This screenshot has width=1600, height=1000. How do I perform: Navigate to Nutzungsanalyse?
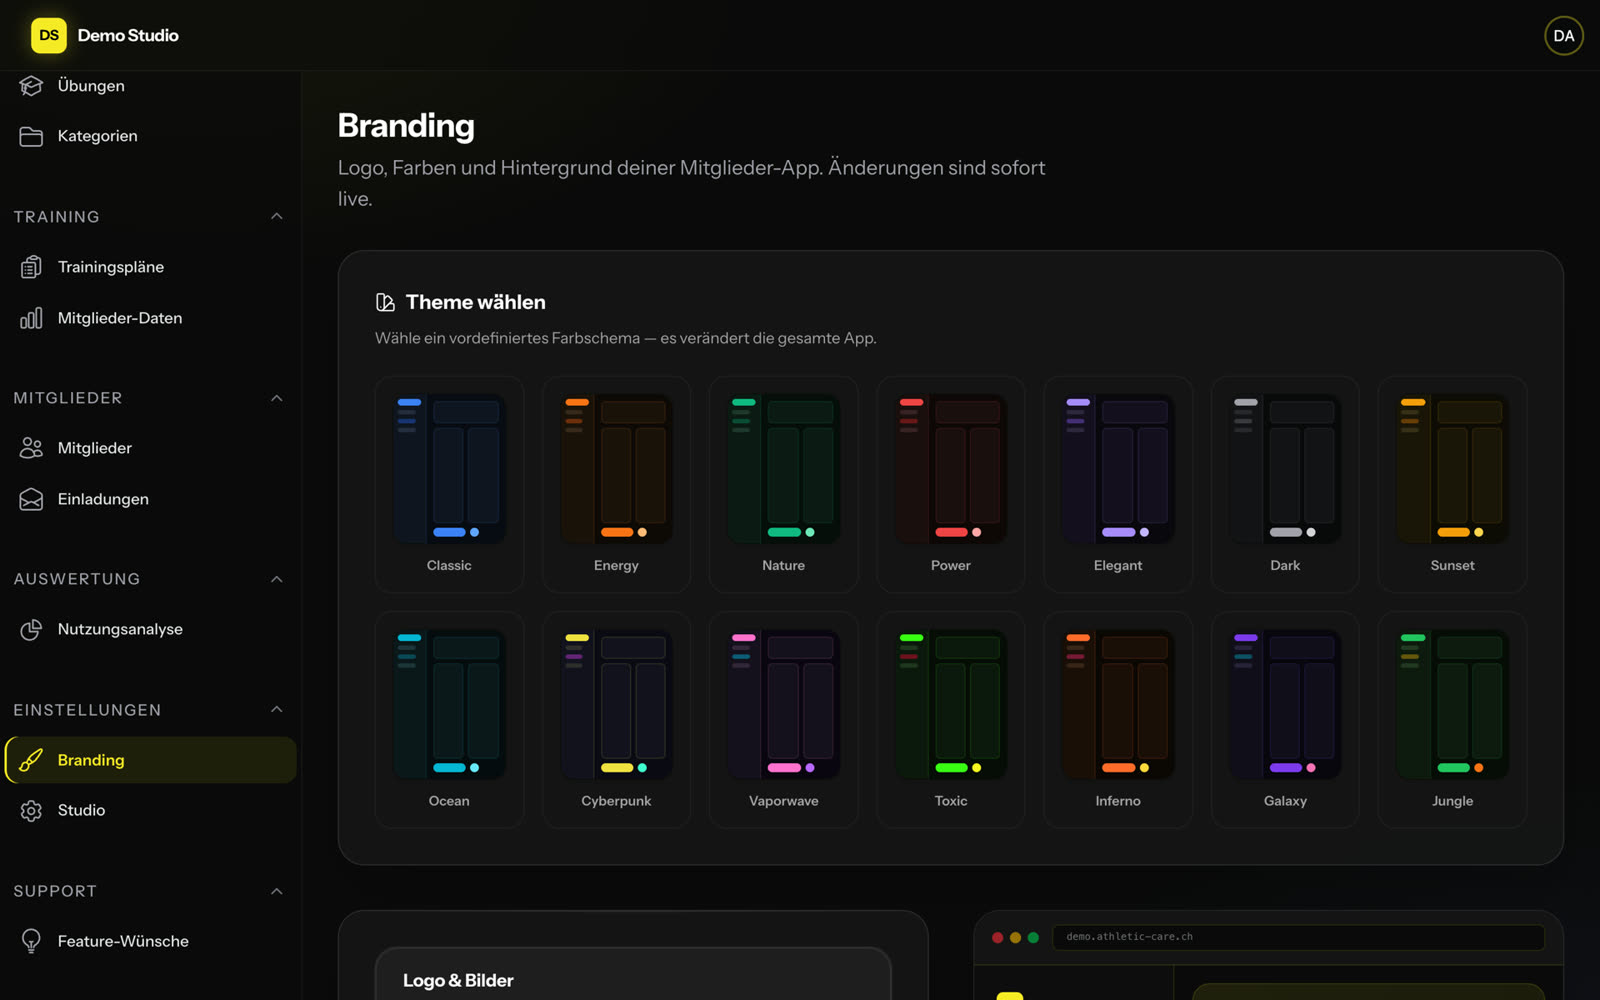pos(150,629)
